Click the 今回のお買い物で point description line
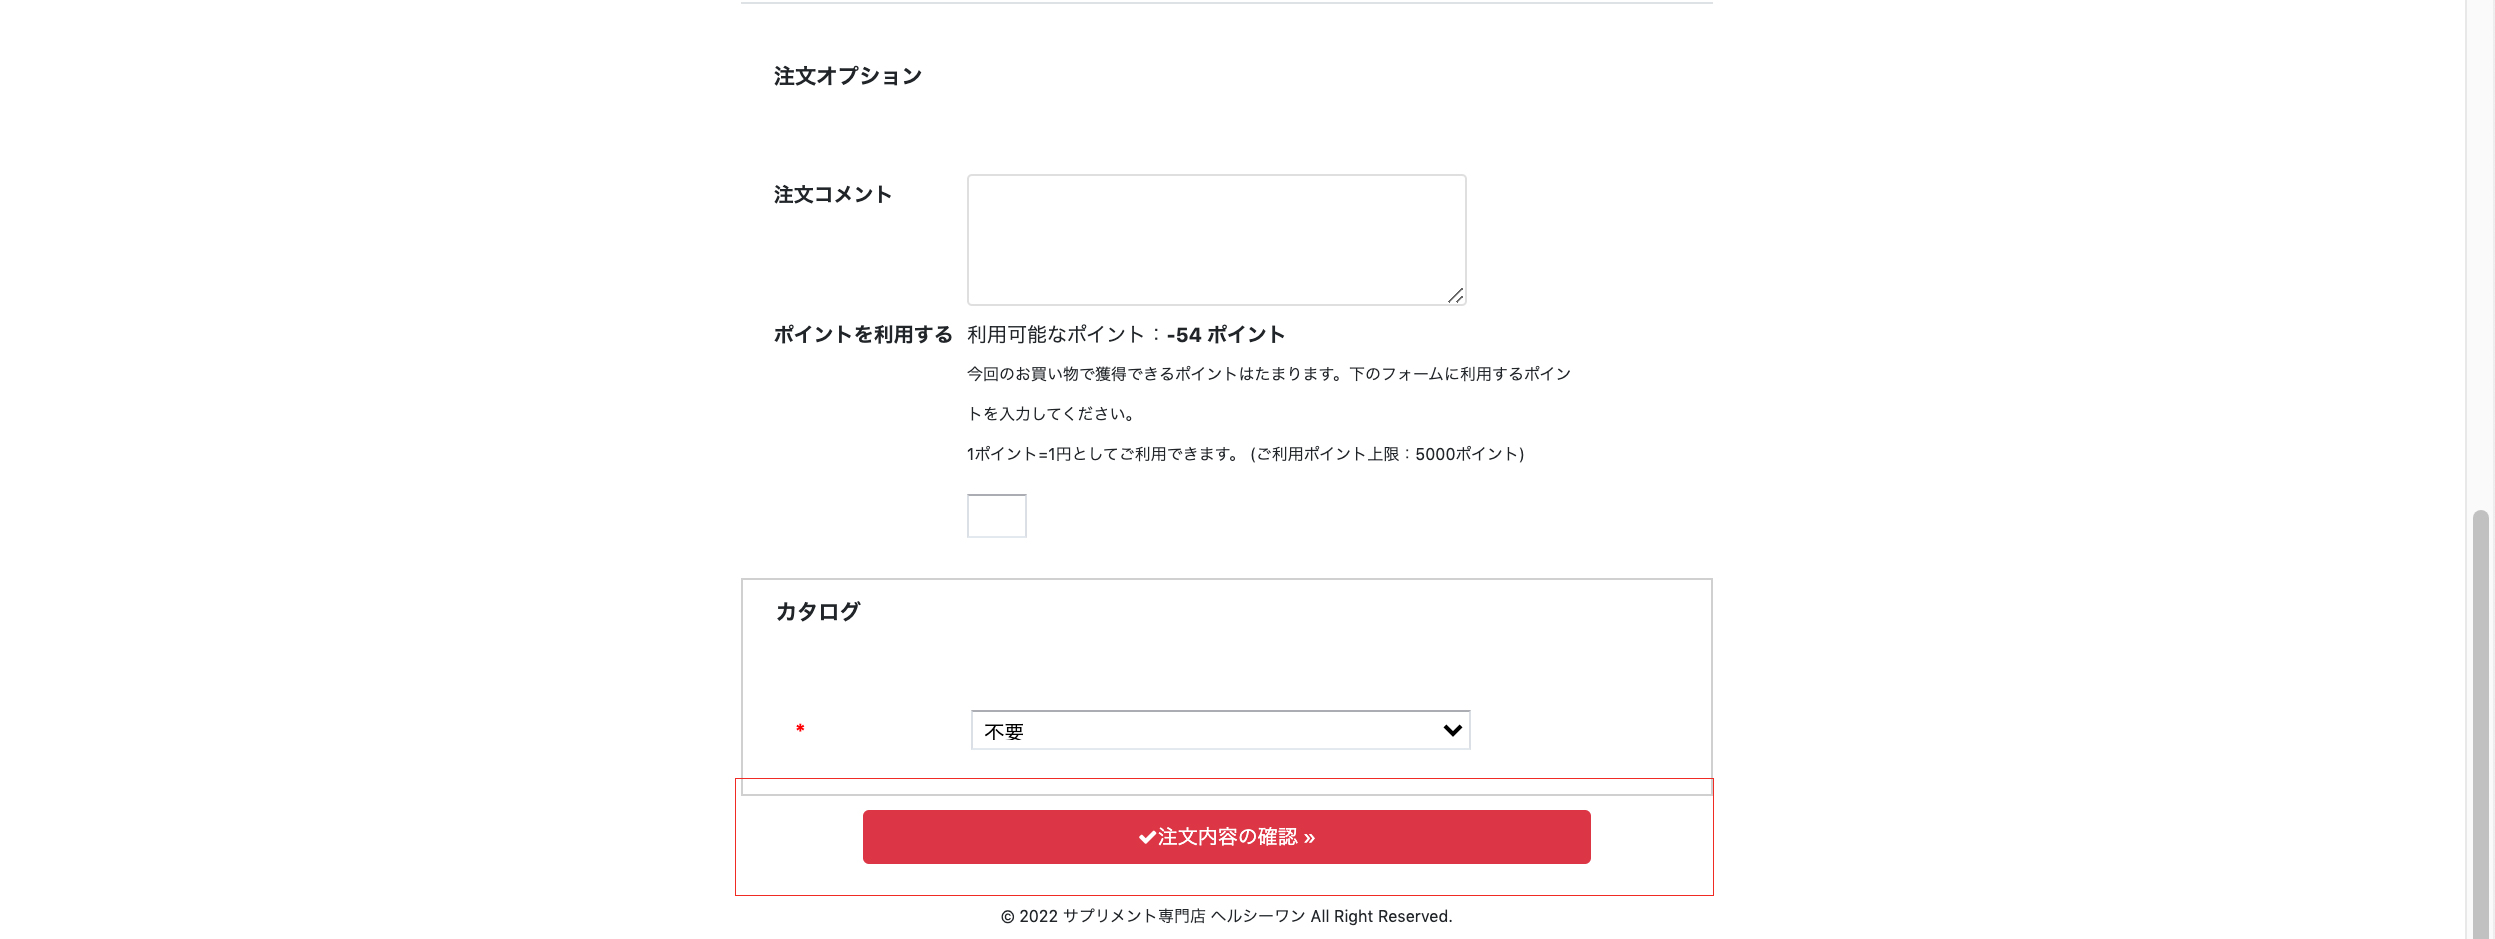2495x939 pixels. [1268, 374]
